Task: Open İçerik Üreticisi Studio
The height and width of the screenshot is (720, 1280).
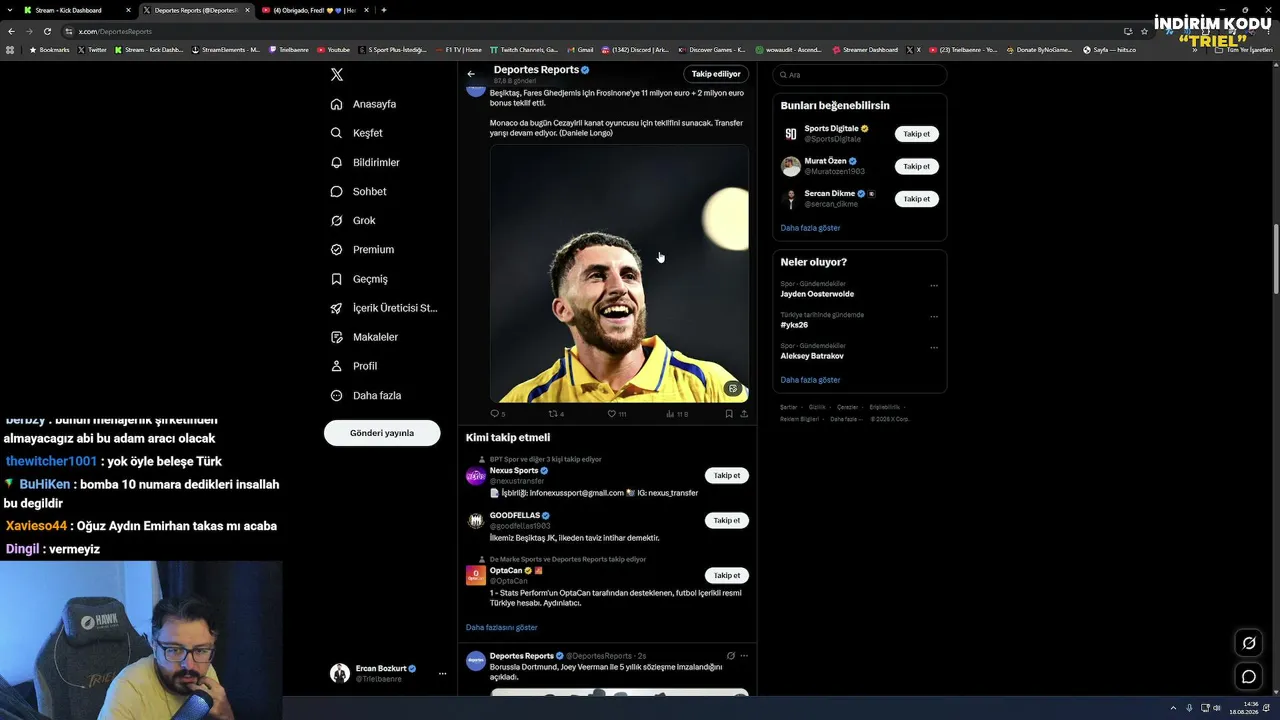Action: coord(384,308)
